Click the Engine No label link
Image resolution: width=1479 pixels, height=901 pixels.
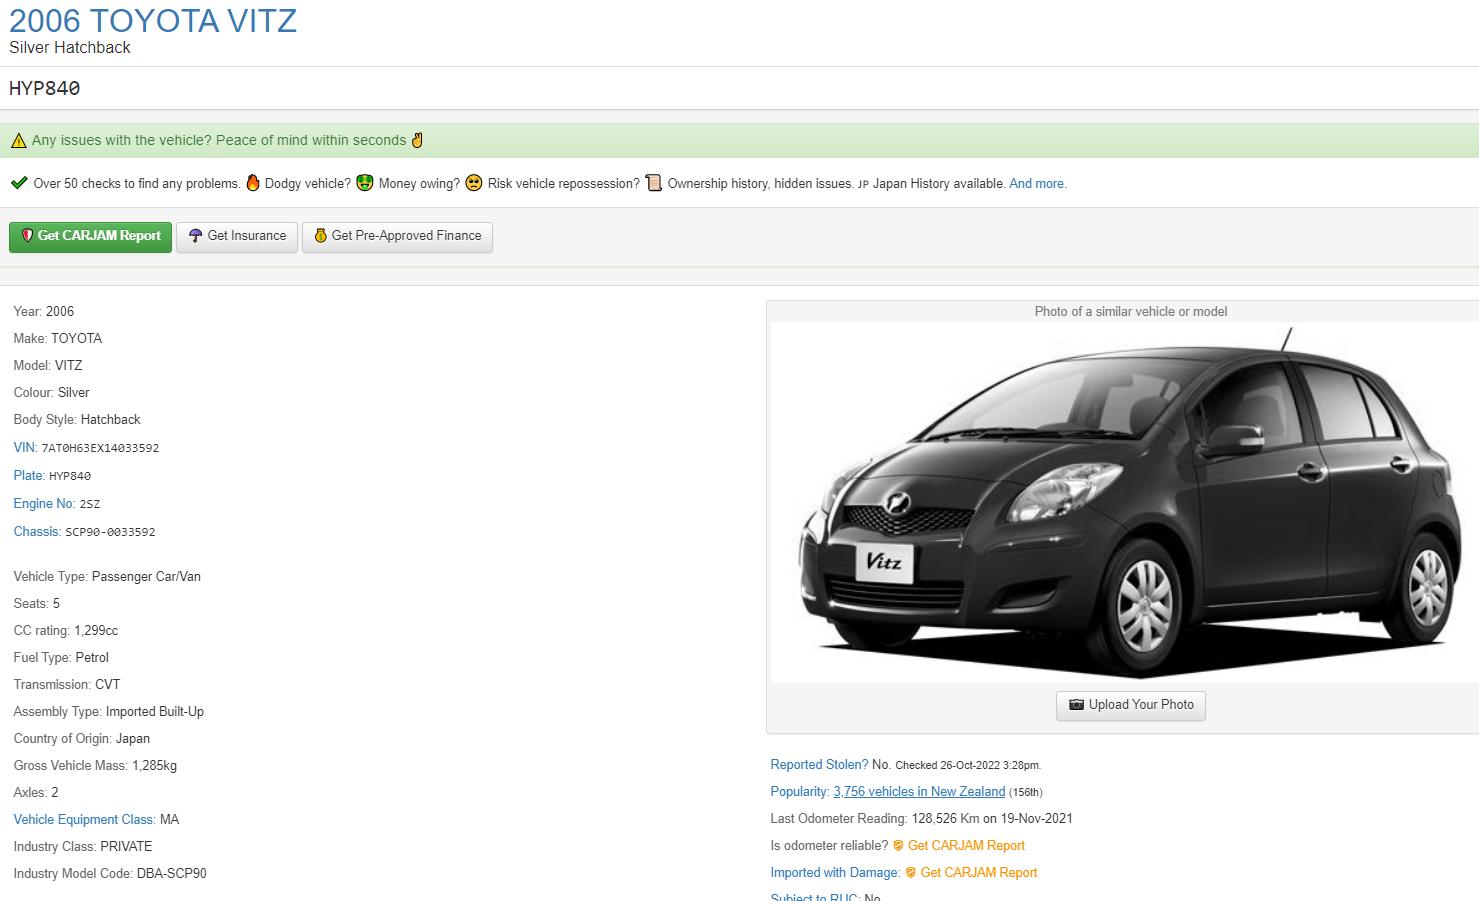(x=44, y=503)
